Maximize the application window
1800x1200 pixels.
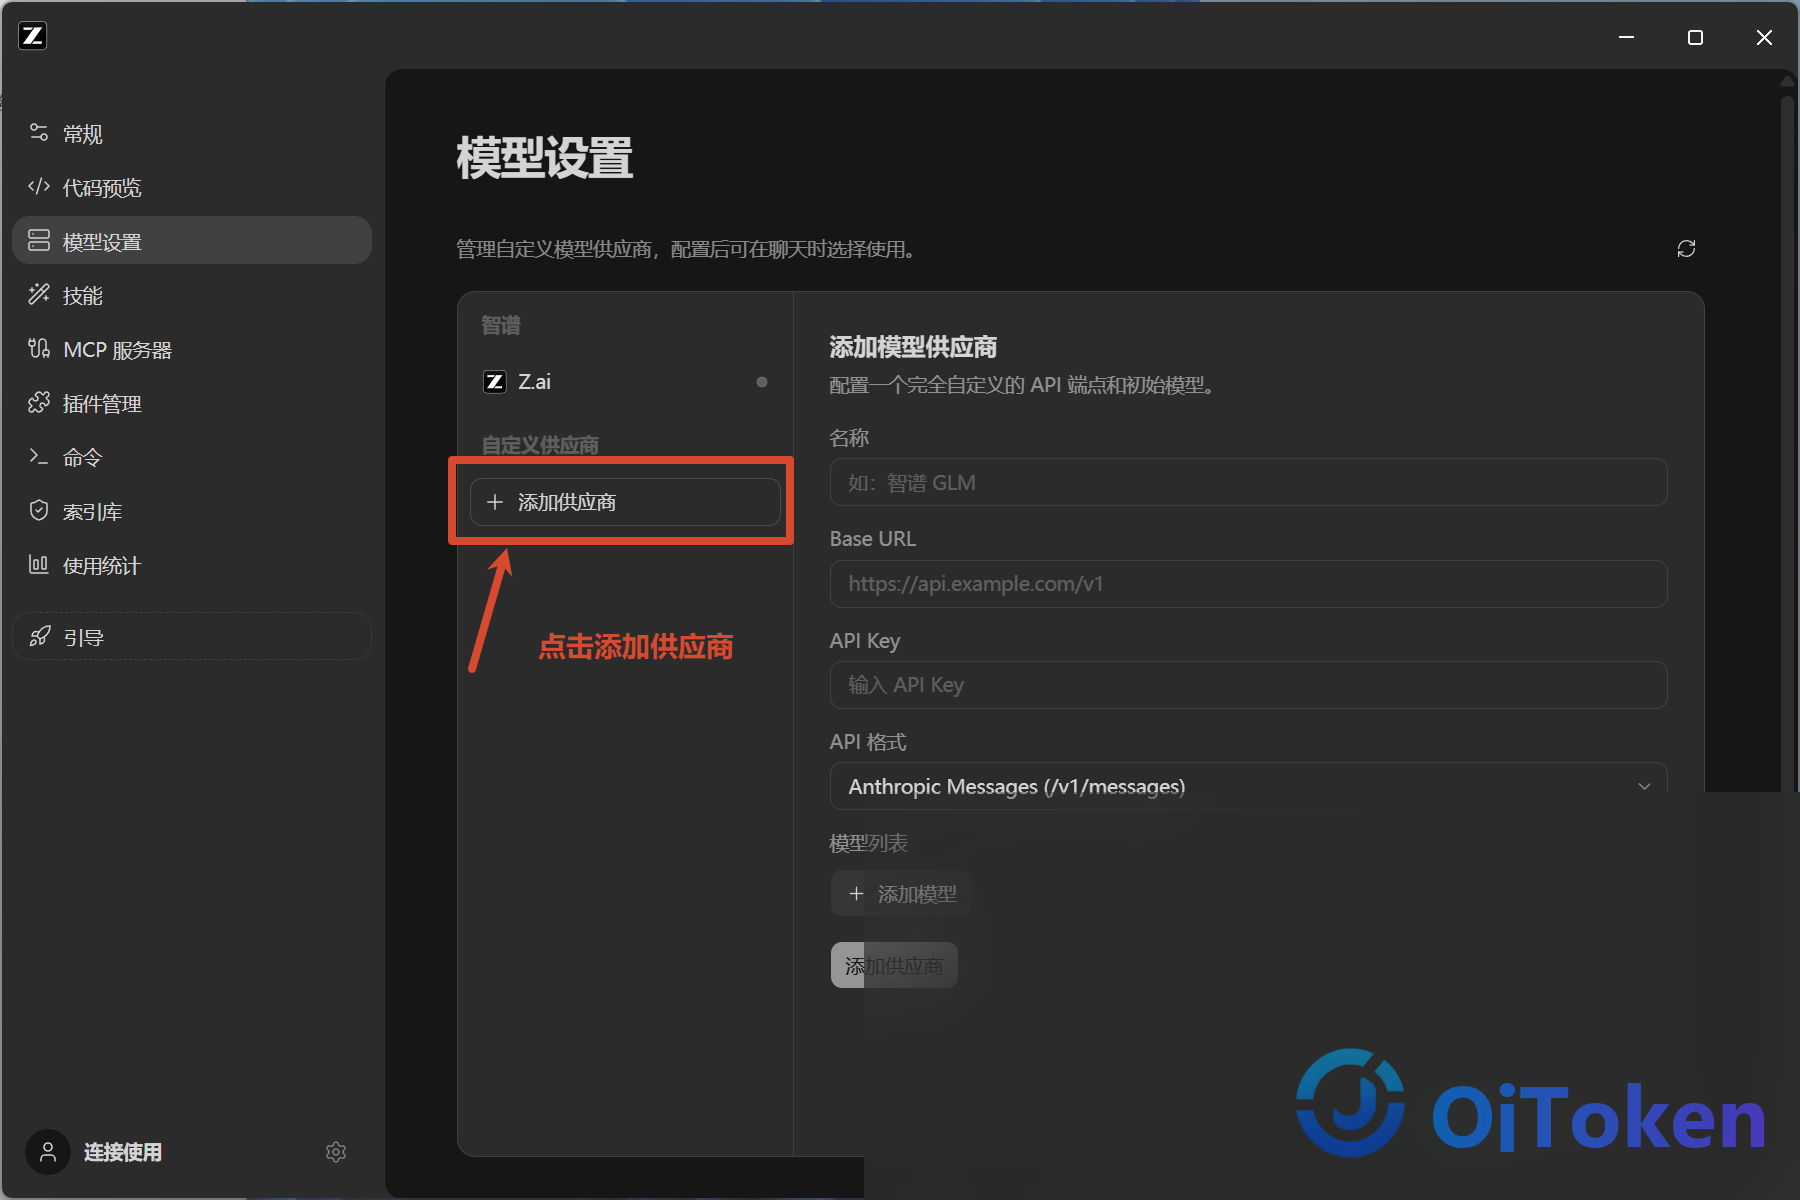click(1695, 37)
